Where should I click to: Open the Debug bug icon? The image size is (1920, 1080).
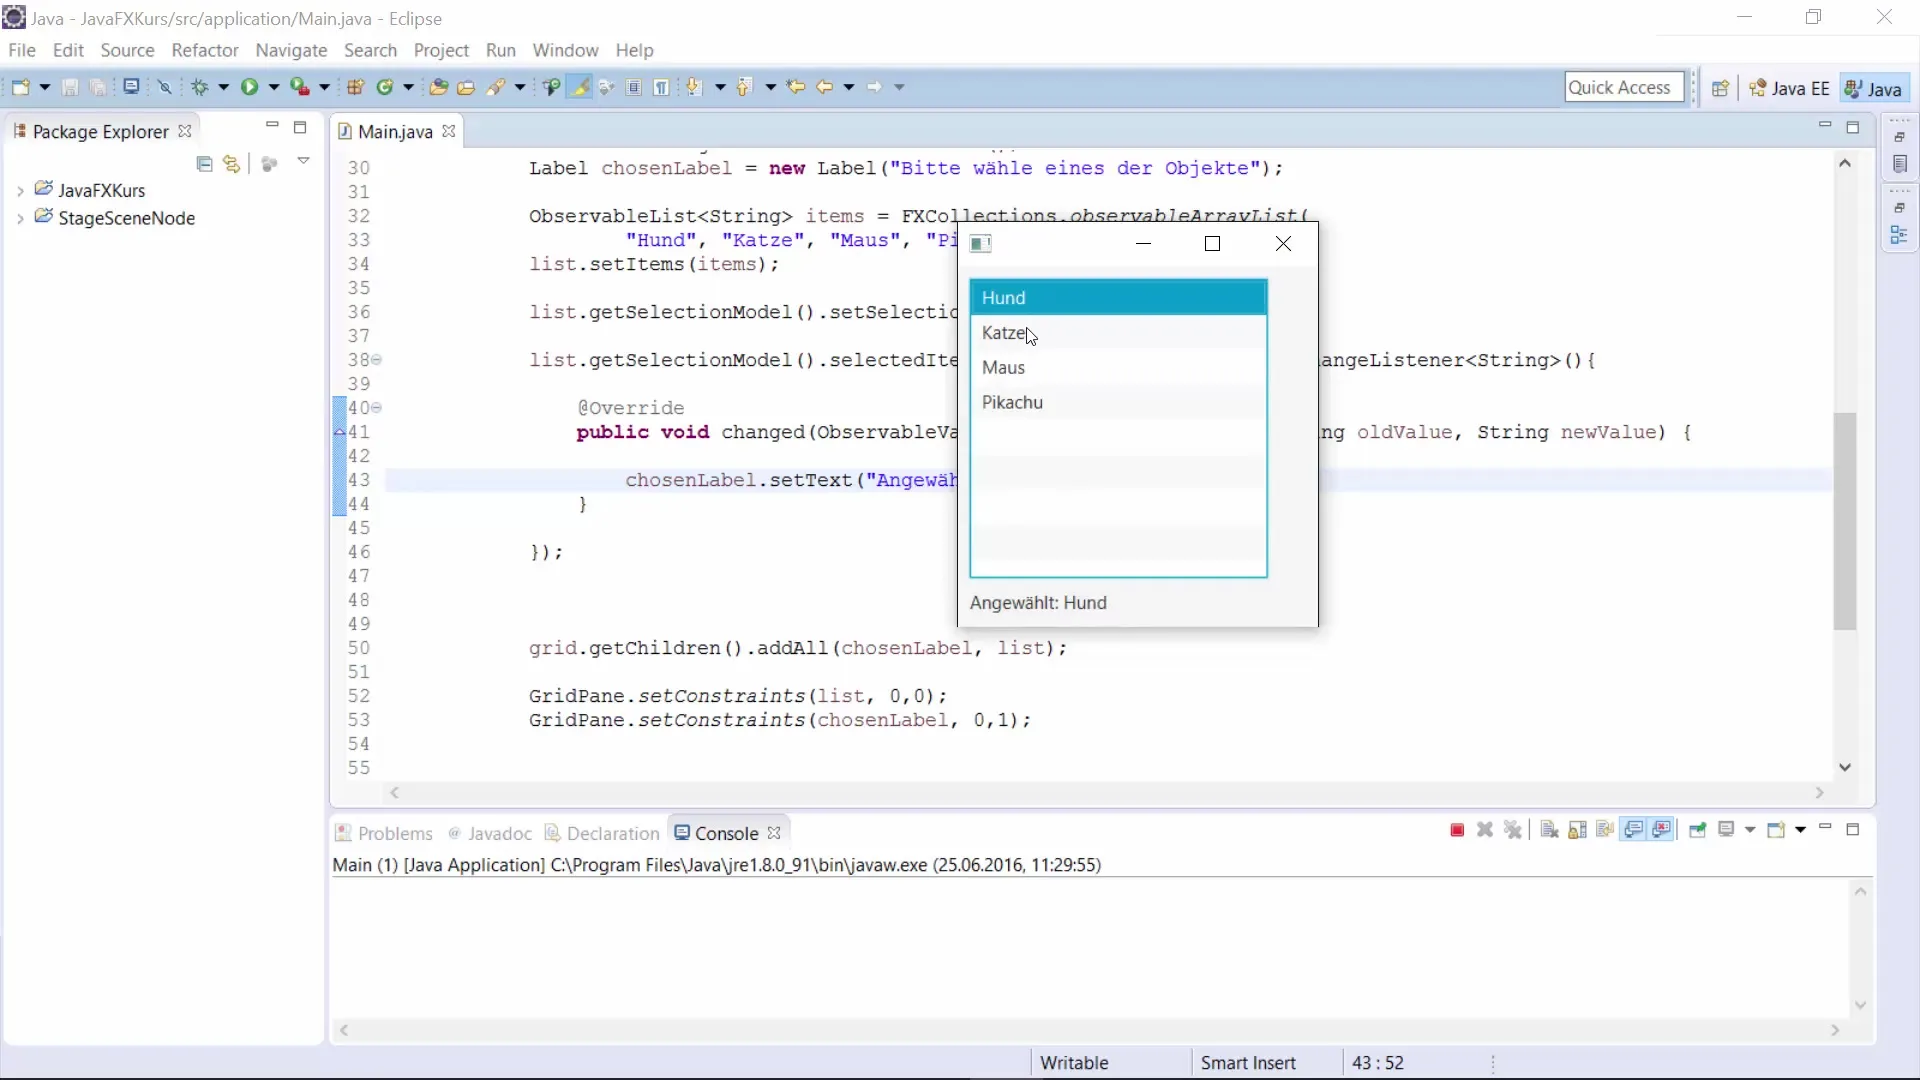pos(200,87)
